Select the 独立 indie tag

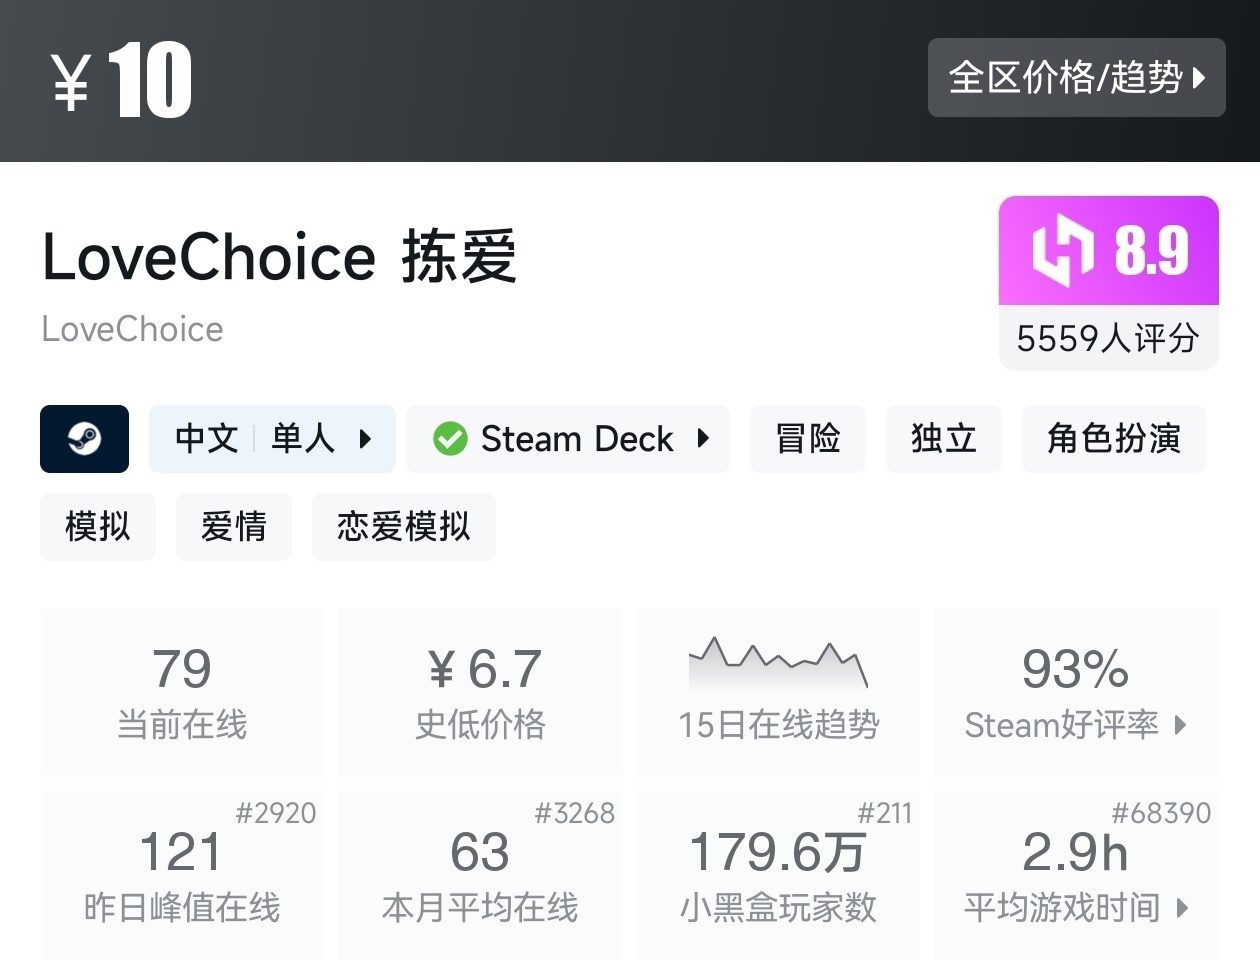tap(943, 439)
